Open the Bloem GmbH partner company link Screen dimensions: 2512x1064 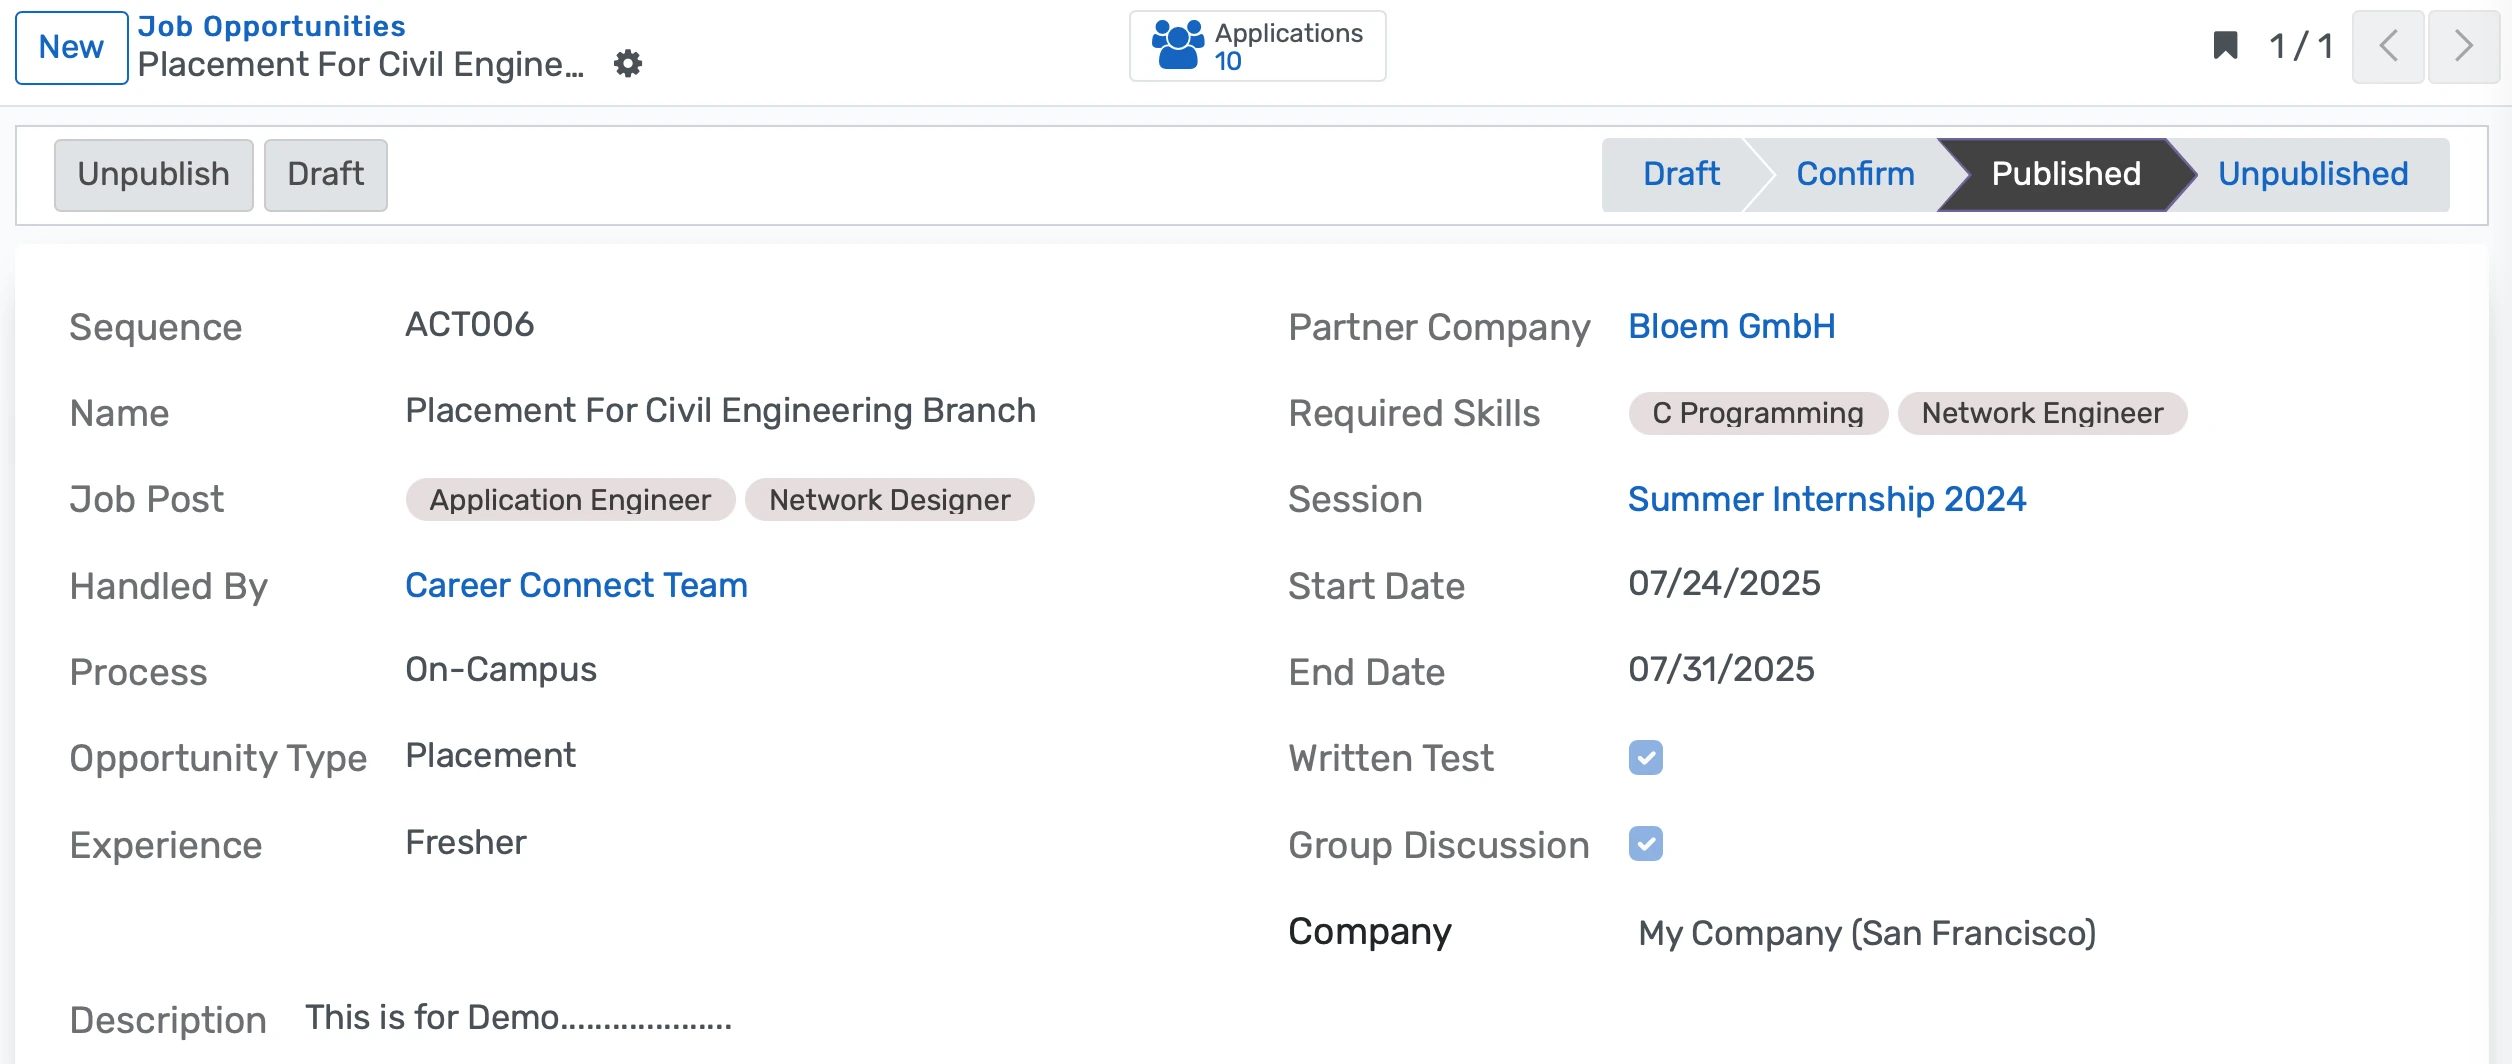click(x=1731, y=325)
